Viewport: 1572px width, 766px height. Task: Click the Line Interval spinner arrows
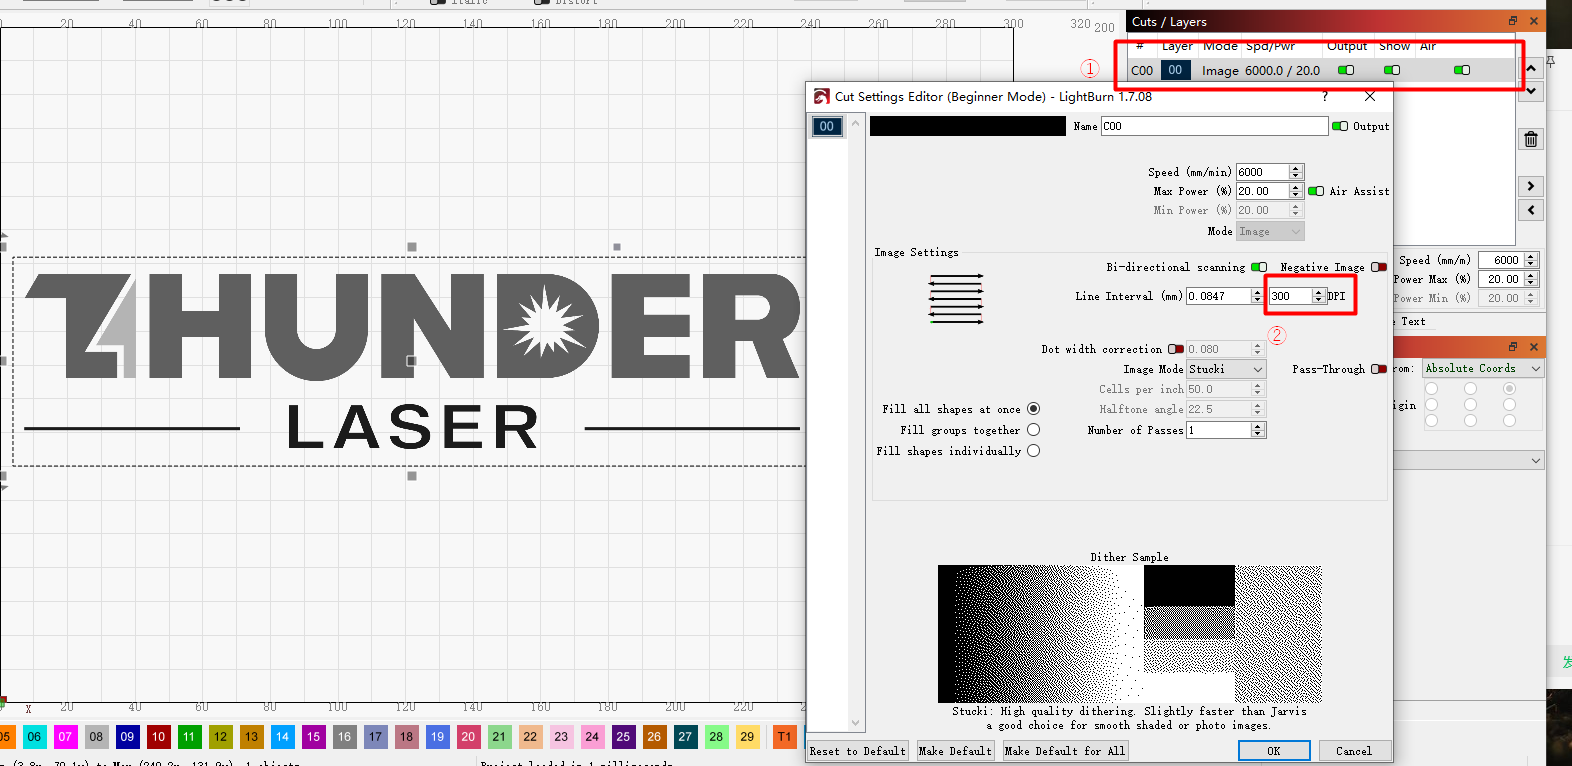coord(1257,296)
